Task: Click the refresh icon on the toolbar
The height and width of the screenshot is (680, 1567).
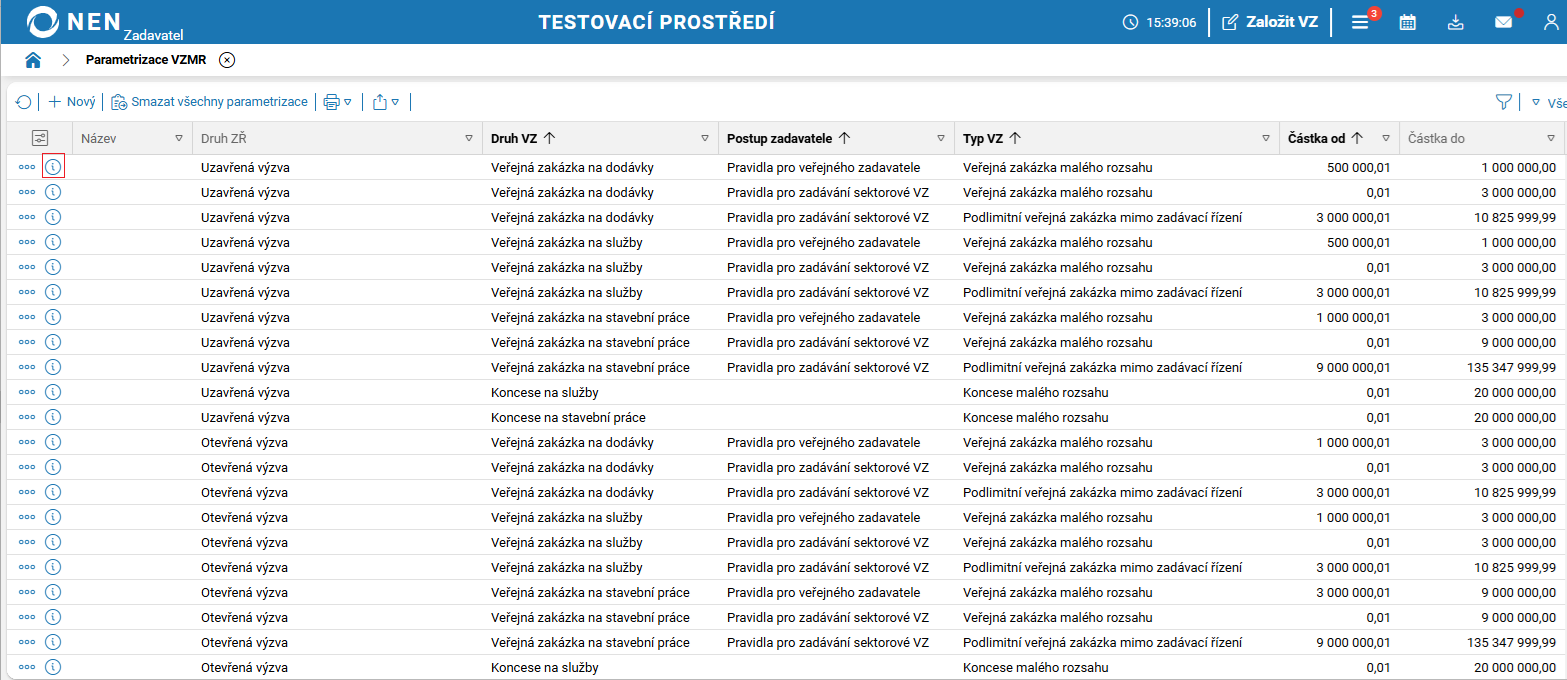Action: (x=23, y=101)
